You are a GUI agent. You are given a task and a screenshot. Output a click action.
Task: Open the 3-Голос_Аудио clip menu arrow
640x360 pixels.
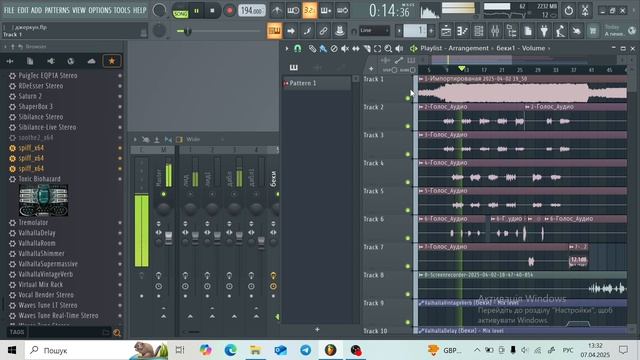[421, 135]
